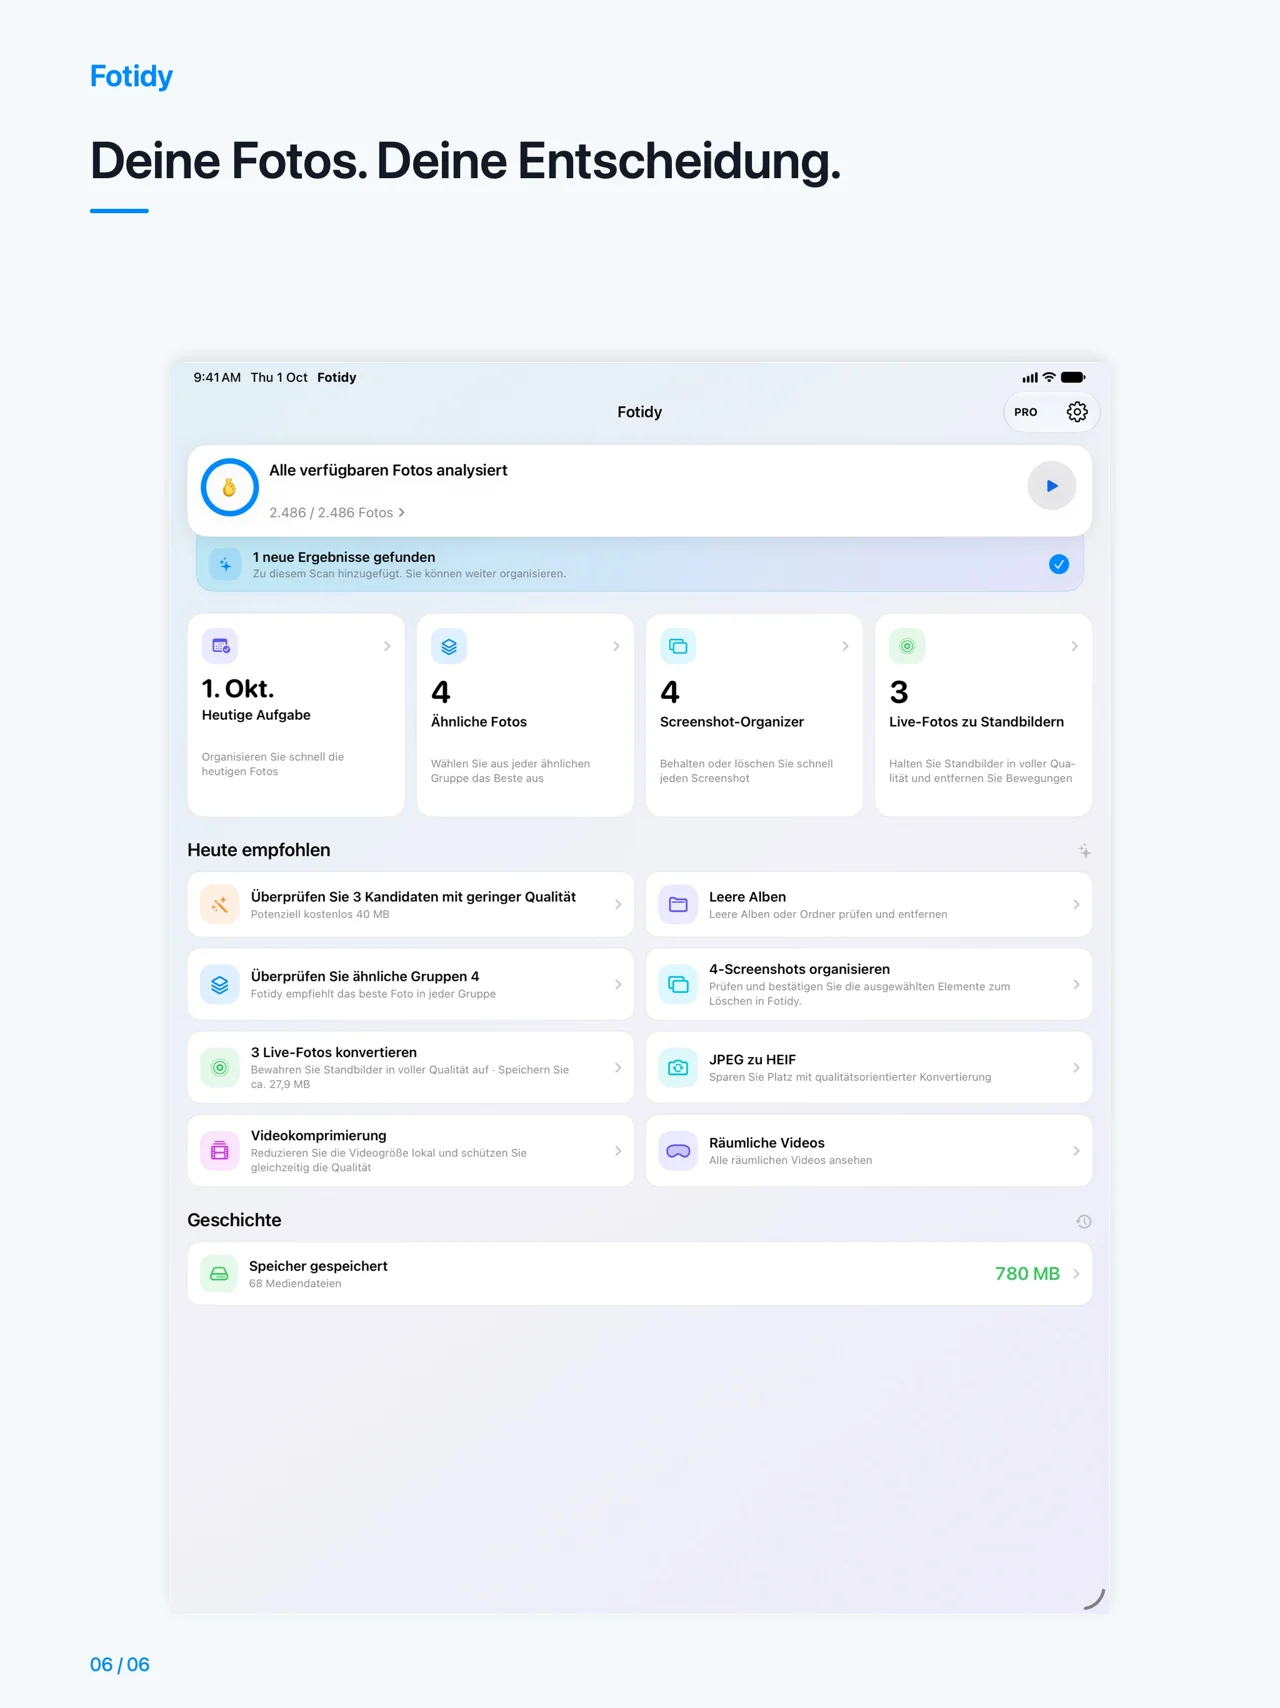Open the Räumliche Videos row title
This screenshot has width=1280, height=1708.
coord(767,1143)
